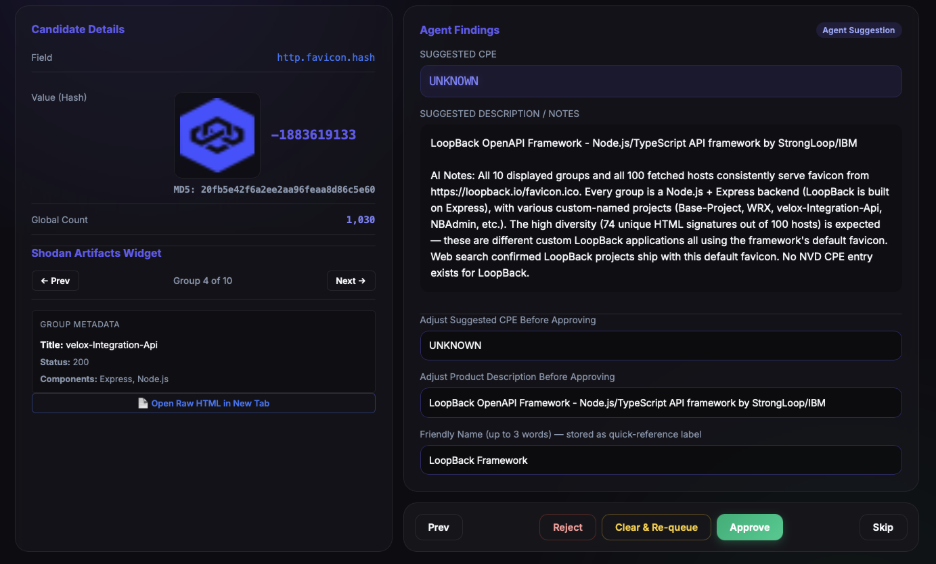Click Clear & Re-queue button

point(656,527)
